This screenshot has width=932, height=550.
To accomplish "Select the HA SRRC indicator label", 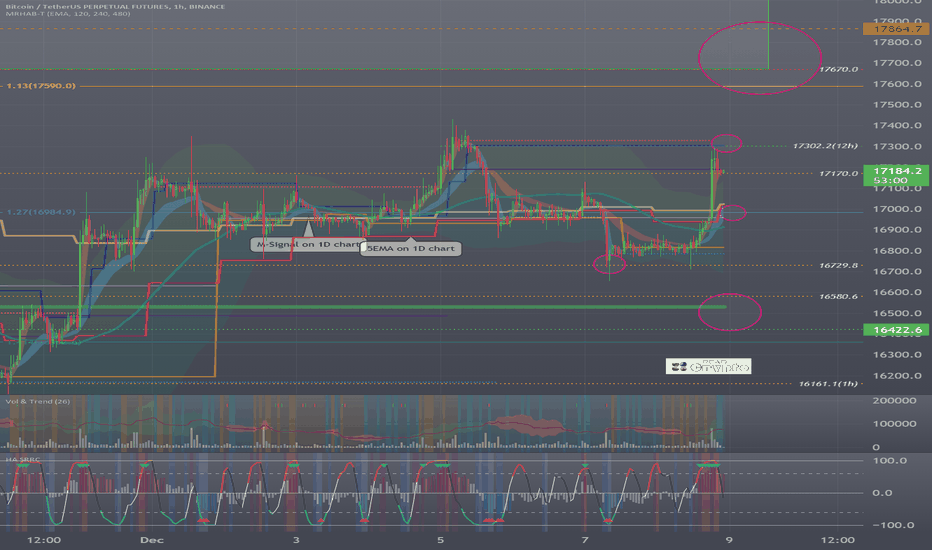I will 23,460.
